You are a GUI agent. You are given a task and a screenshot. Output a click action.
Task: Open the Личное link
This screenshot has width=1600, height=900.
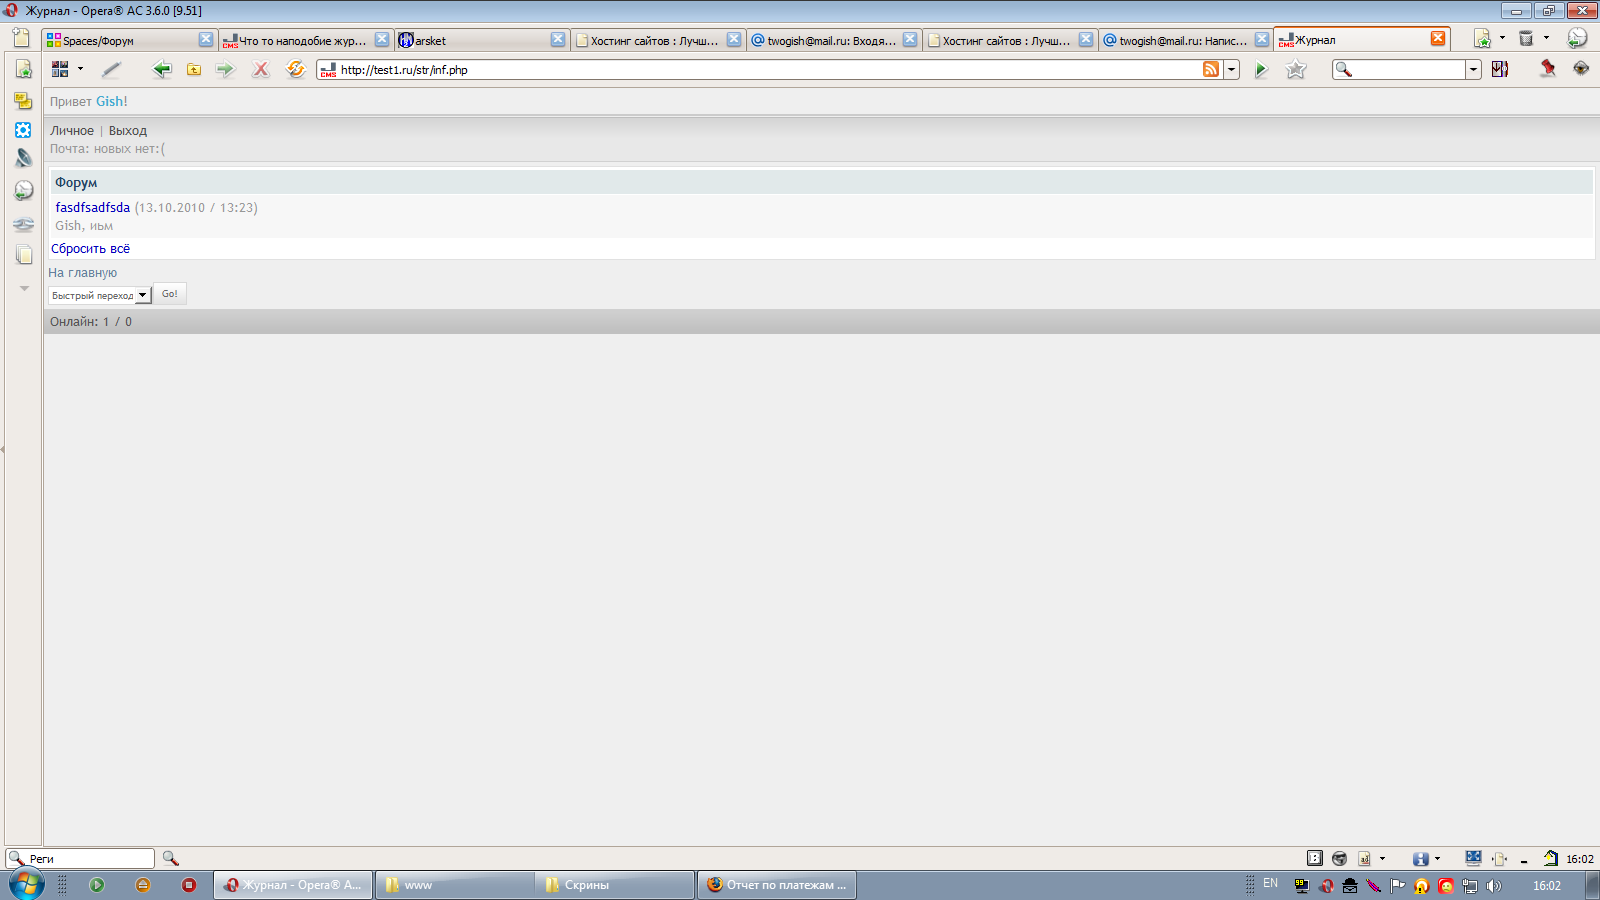point(72,131)
